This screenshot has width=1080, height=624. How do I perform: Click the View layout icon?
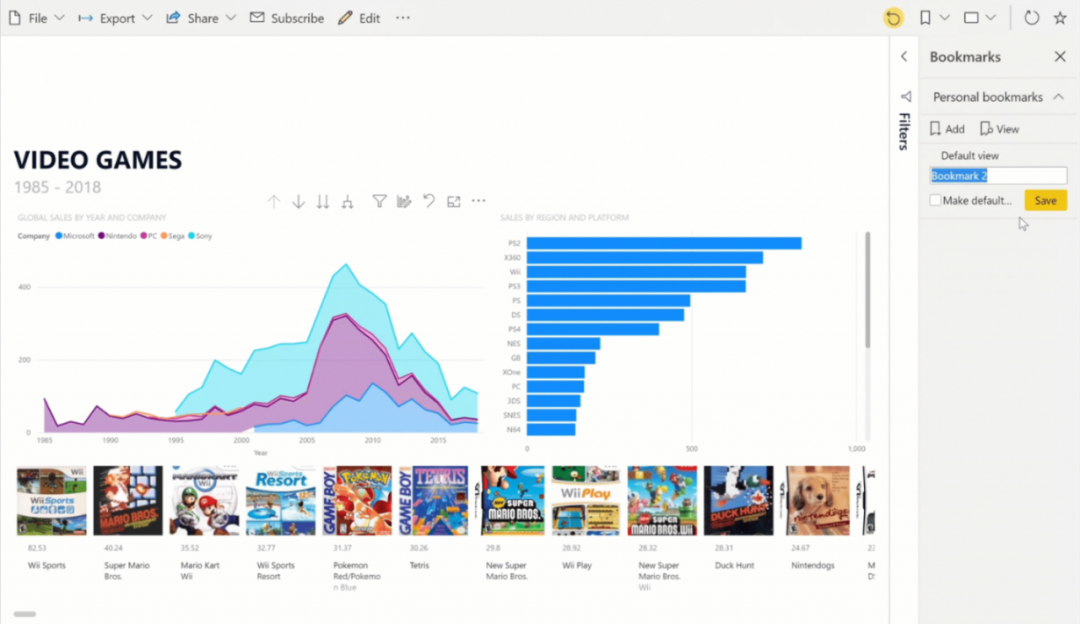click(971, 18)
